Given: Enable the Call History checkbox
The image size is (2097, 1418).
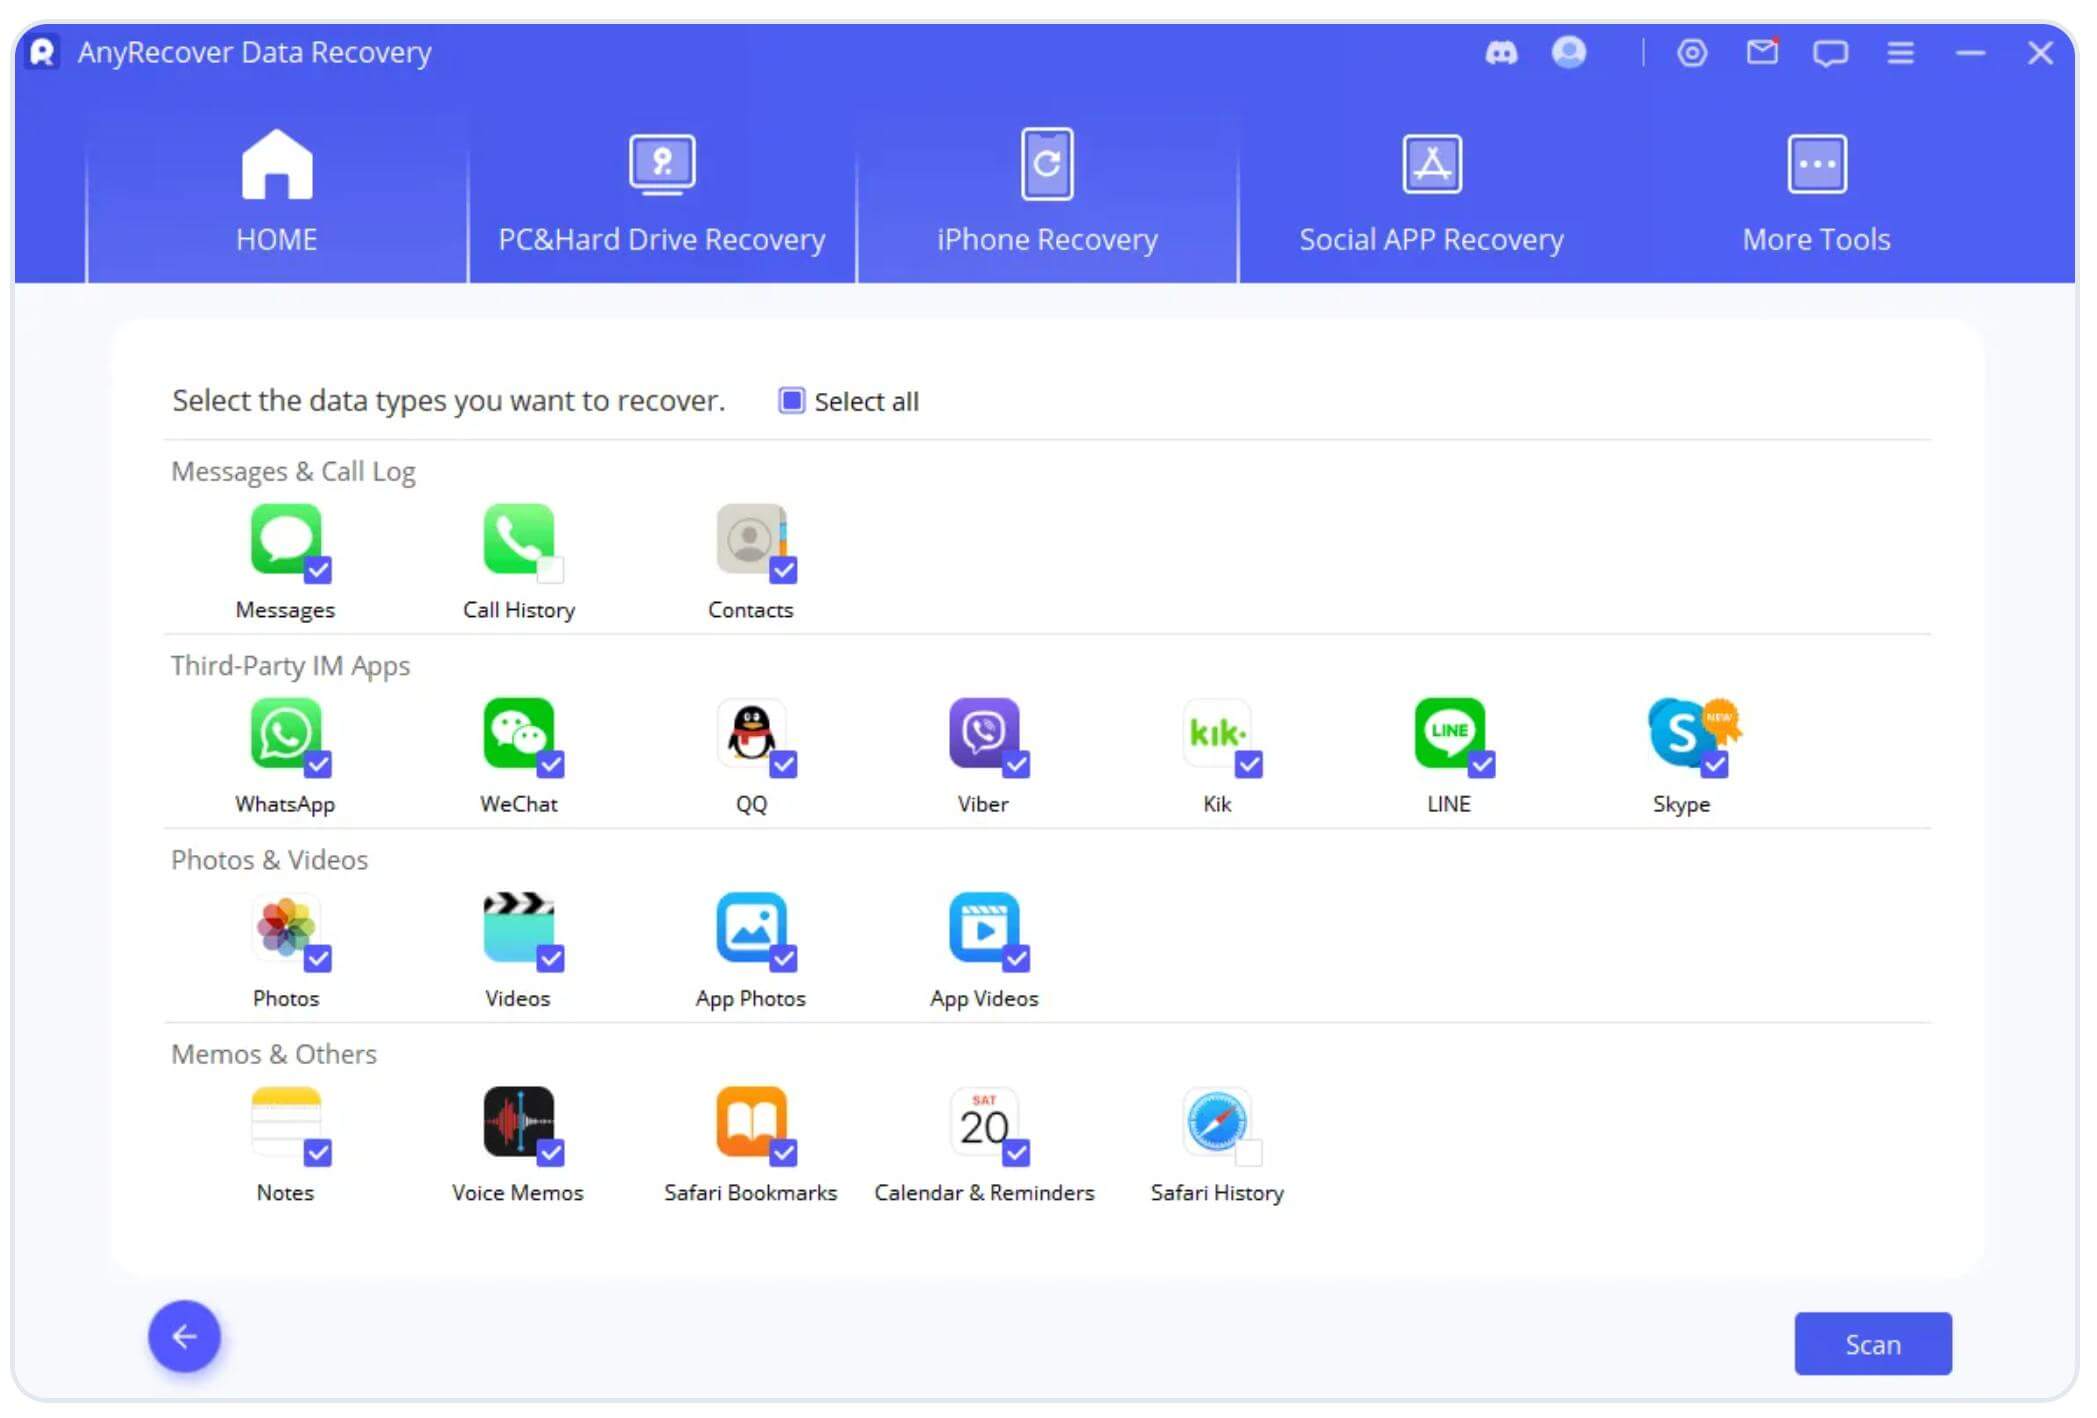Looking at the screenshot, I should click(550, 570).
